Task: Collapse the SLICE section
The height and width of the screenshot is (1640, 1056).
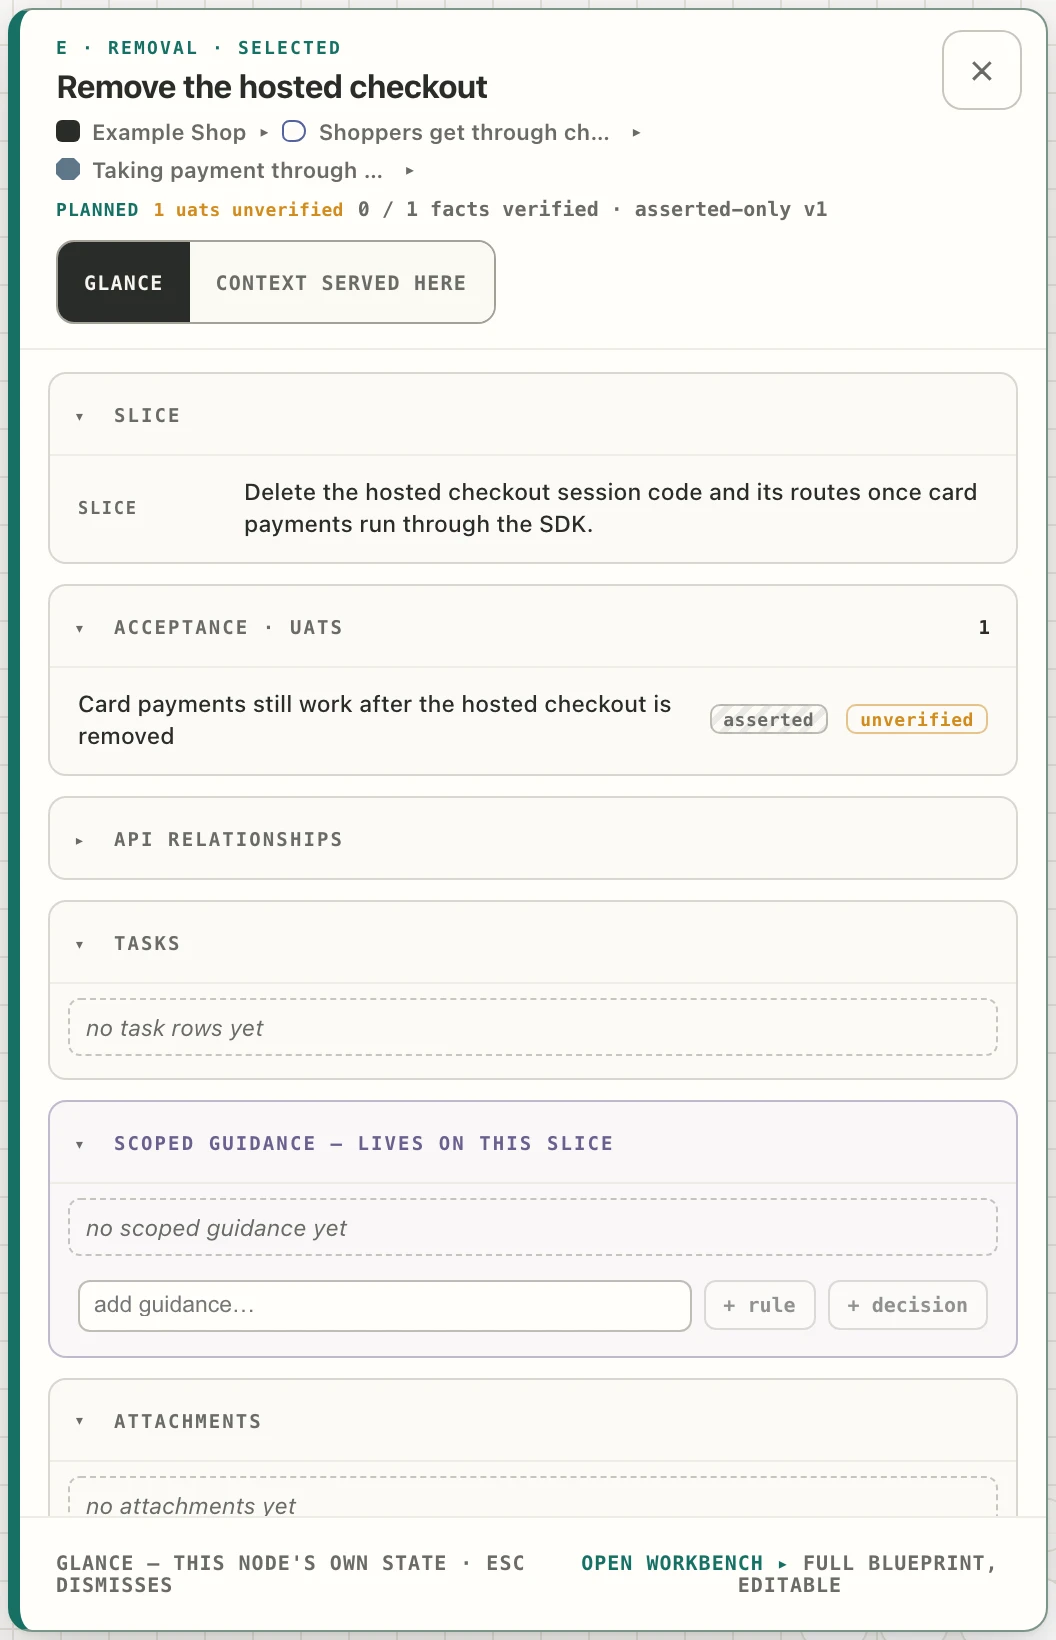Action: pyautogui.click(x=533, y=415)
